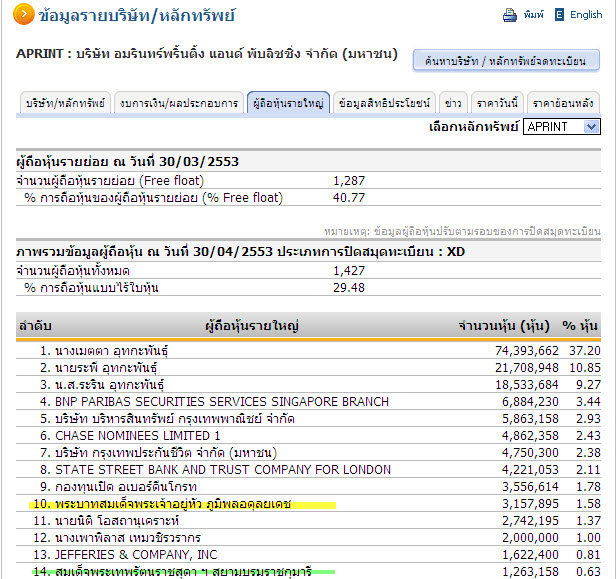Screen dimensions: 616x579
Task: Click the printer icon
Action: tap(510, 15)
